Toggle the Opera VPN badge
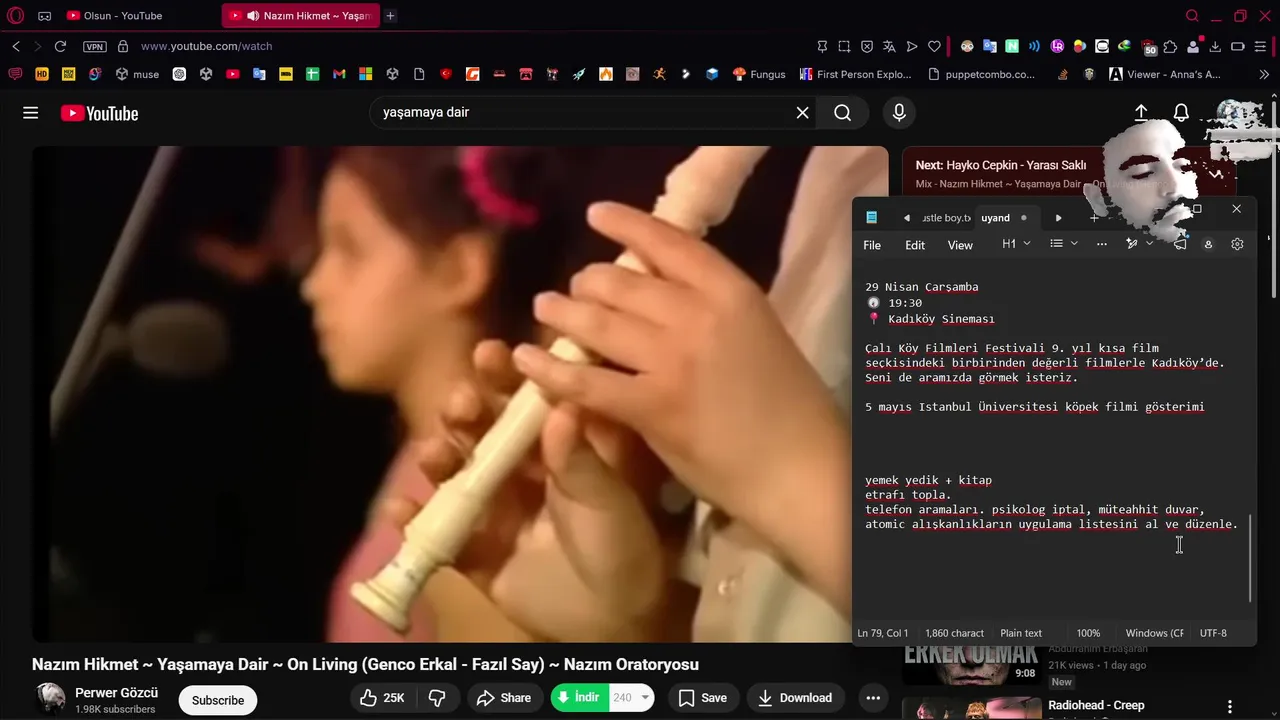The image size is (1280, 720). click(95, 46)
